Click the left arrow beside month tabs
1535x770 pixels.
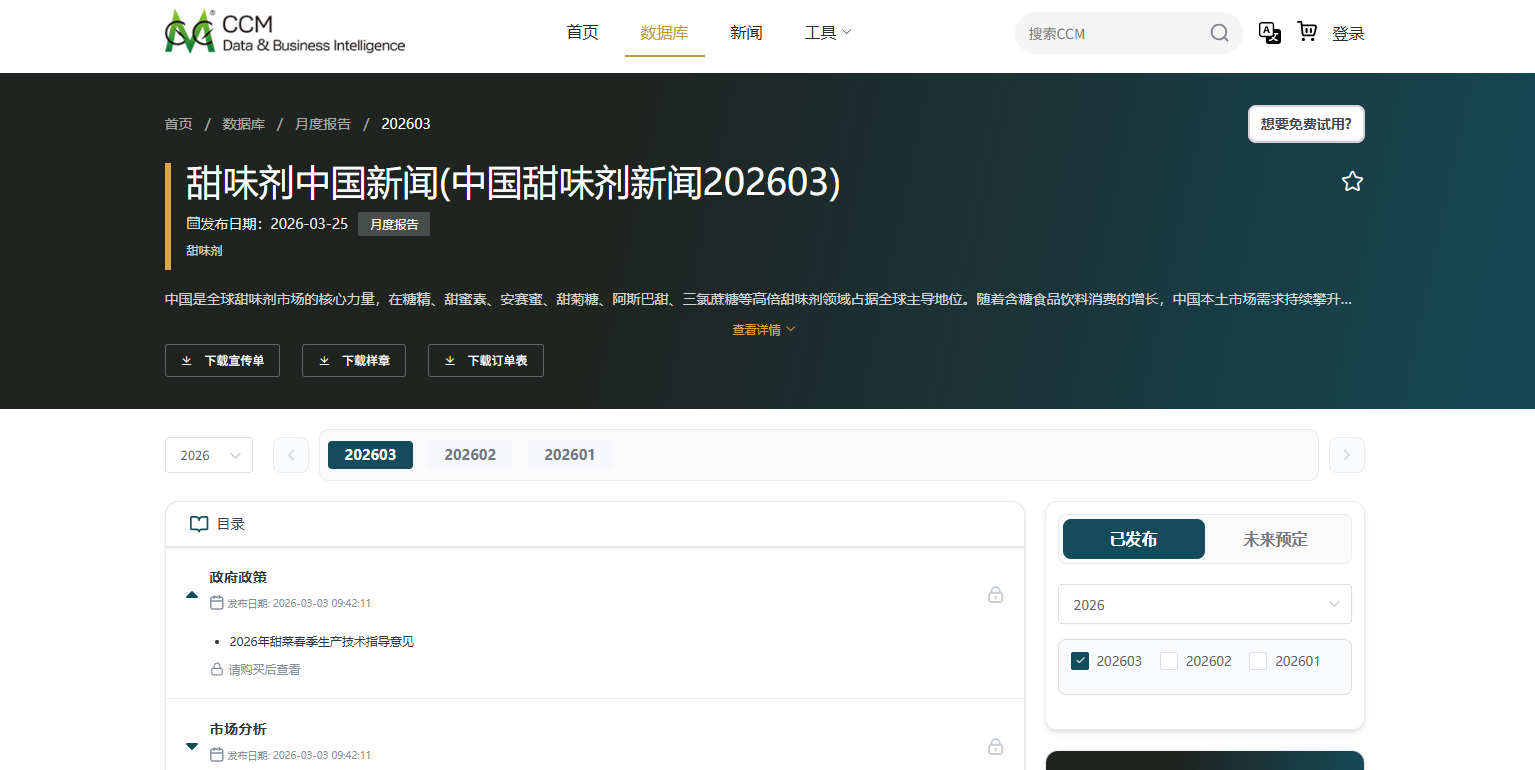291,455
